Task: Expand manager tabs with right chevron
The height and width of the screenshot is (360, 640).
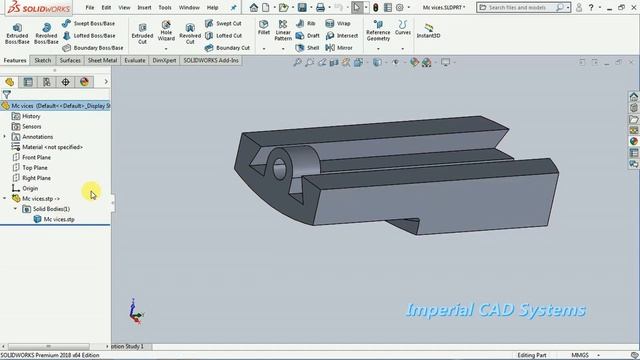Action: pyautogui.click(x=106, y=82)
